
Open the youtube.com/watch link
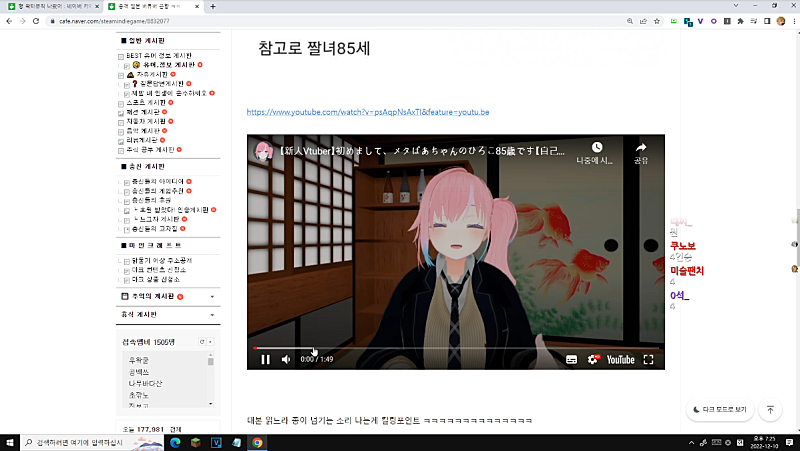tap(368, 112)
